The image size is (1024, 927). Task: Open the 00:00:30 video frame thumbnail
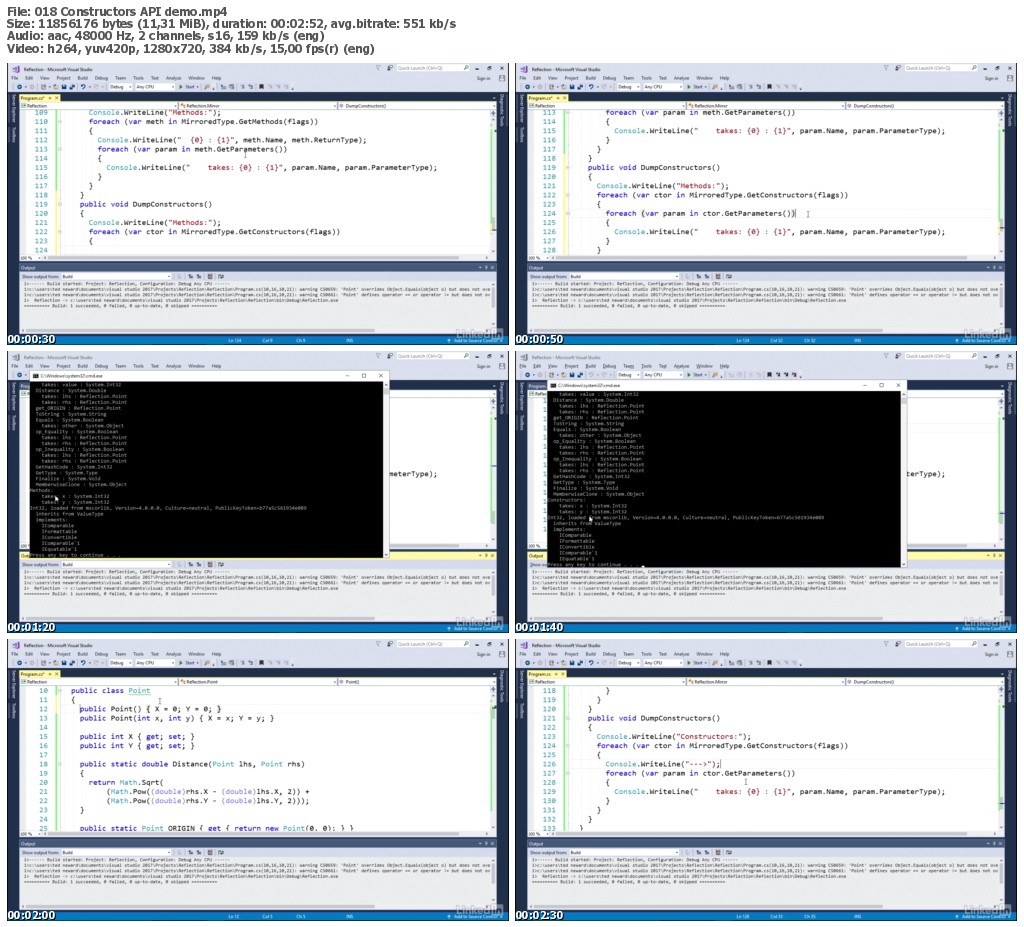click(257, 204)
